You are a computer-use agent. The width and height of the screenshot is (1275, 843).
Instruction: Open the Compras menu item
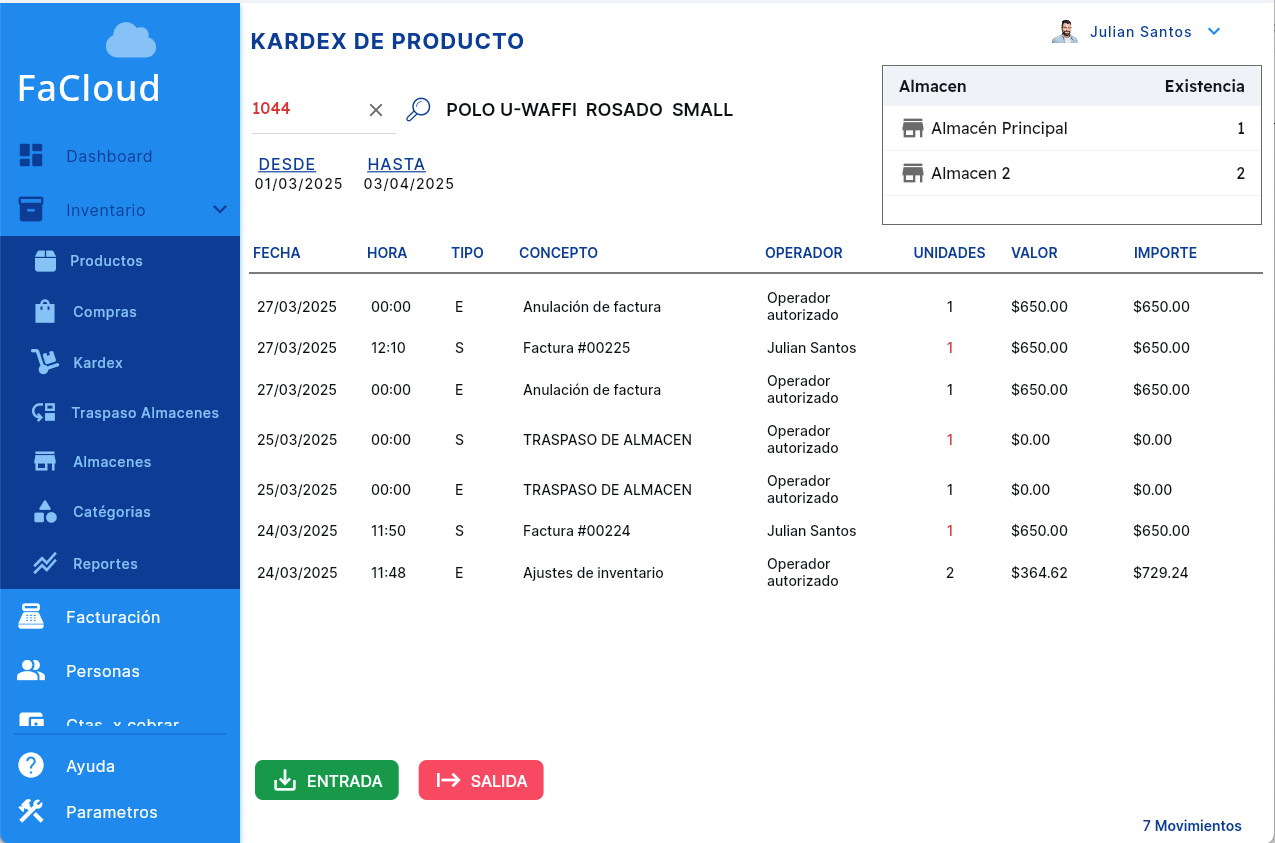104,312
